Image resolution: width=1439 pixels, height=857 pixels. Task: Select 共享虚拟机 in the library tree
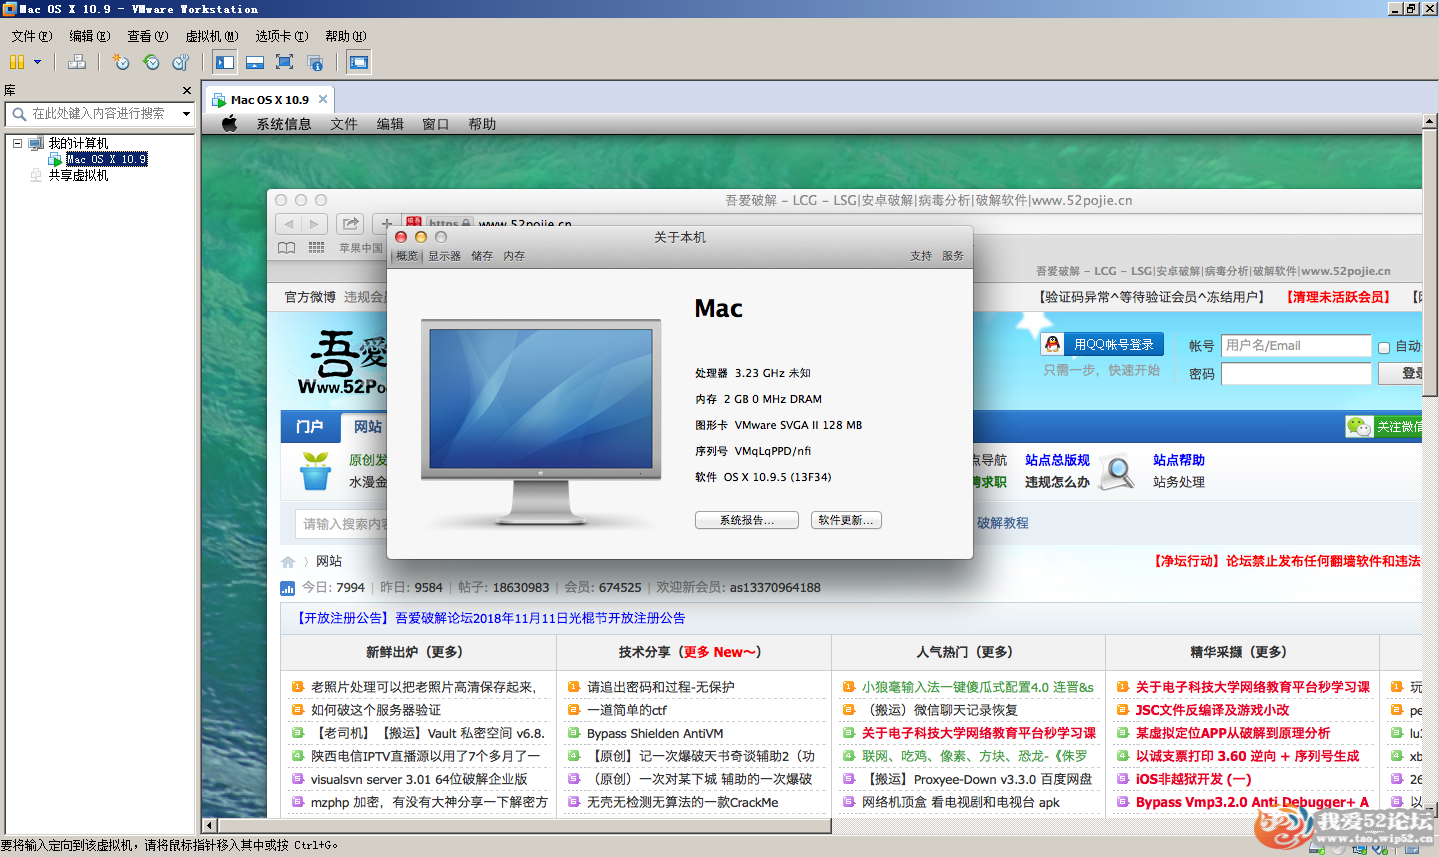pos(78,175)
